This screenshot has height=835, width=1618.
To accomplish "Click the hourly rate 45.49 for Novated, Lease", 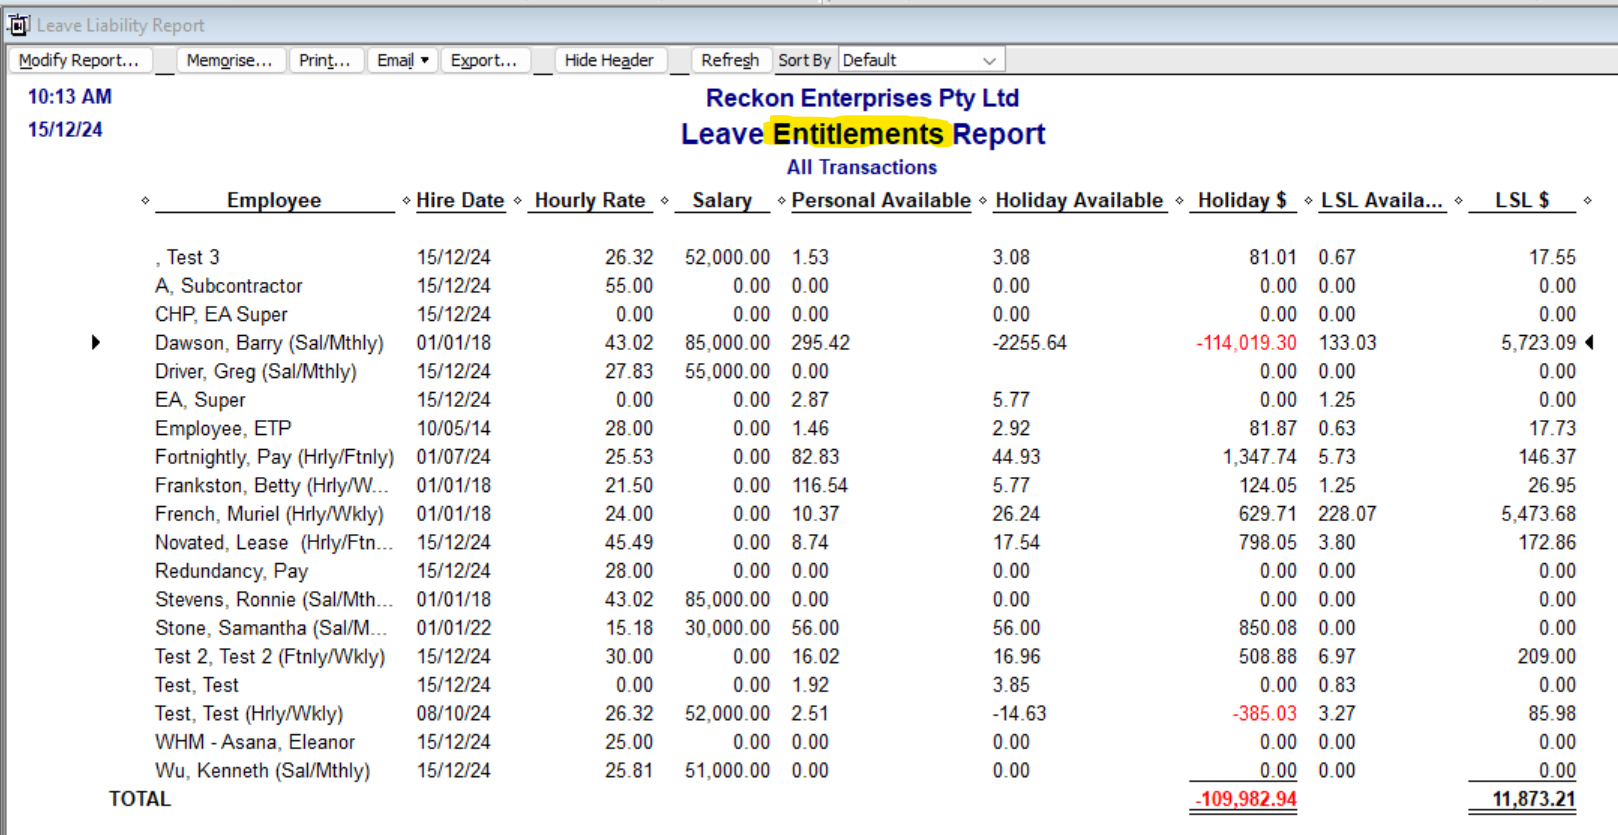I will [x=628, y=543].
